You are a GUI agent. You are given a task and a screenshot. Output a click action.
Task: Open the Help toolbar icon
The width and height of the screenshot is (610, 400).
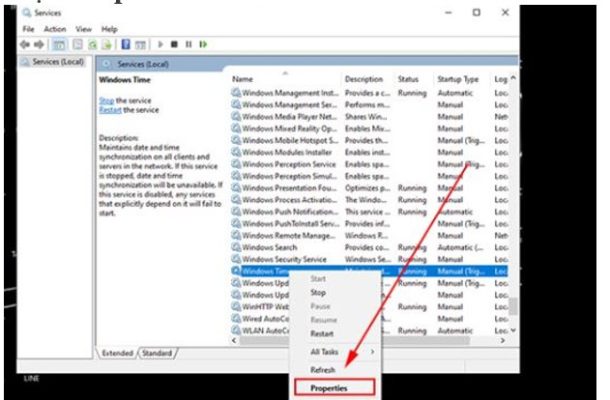click(126, 44)
